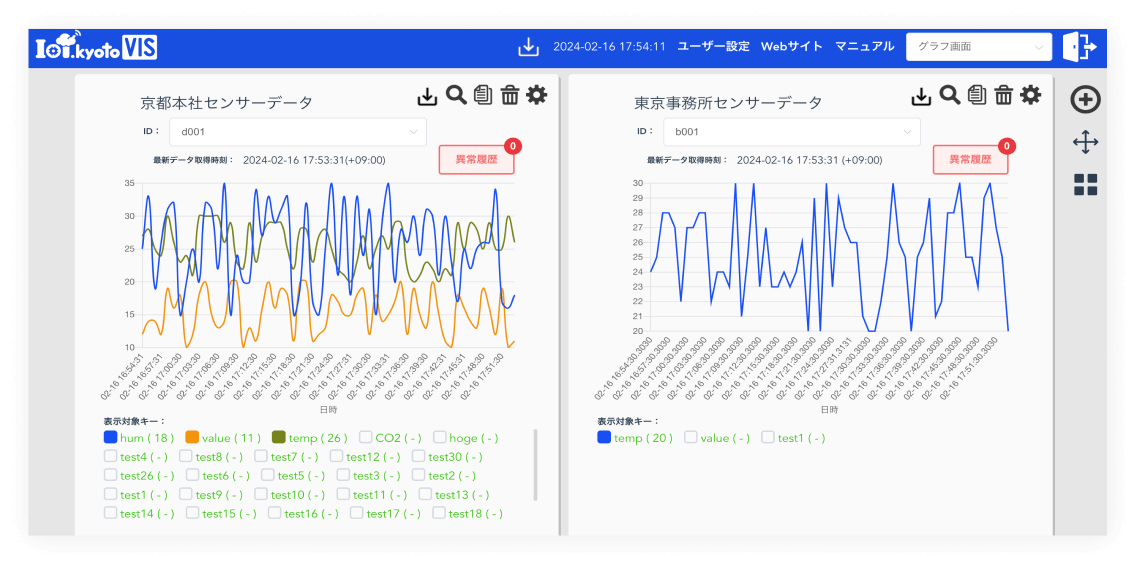Expand the b001 ID dropdown

click(x=791, y=132)
